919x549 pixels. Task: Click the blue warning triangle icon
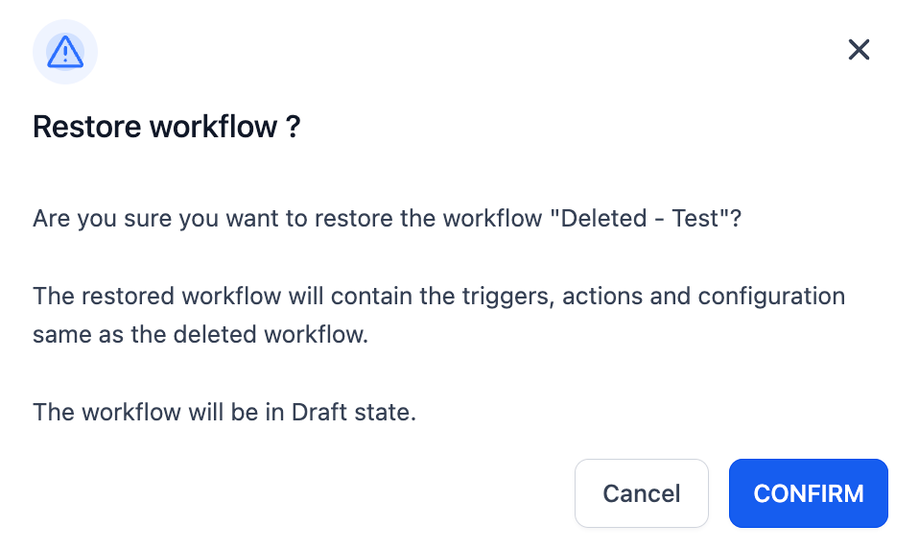point(65,52)
